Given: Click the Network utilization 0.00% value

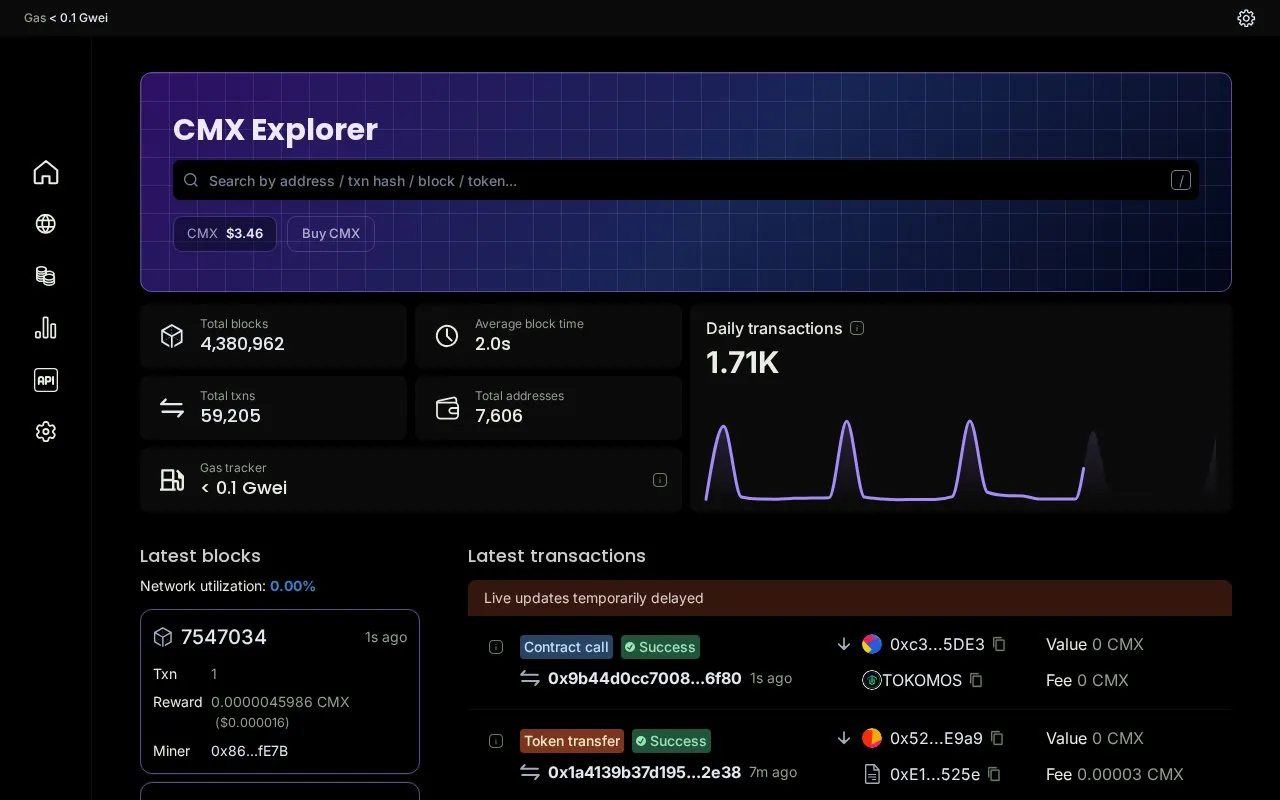Looking at the screenshot, I should coord(293,586).
